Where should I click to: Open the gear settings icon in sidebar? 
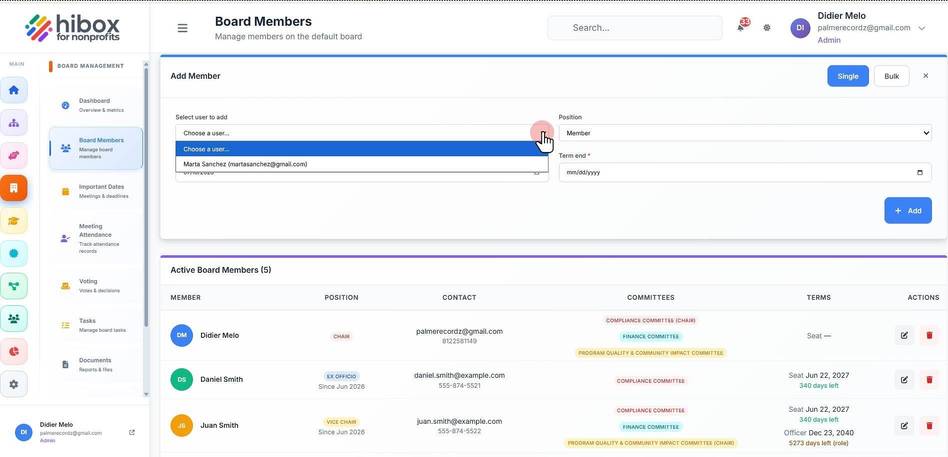(x=14, y=384)
